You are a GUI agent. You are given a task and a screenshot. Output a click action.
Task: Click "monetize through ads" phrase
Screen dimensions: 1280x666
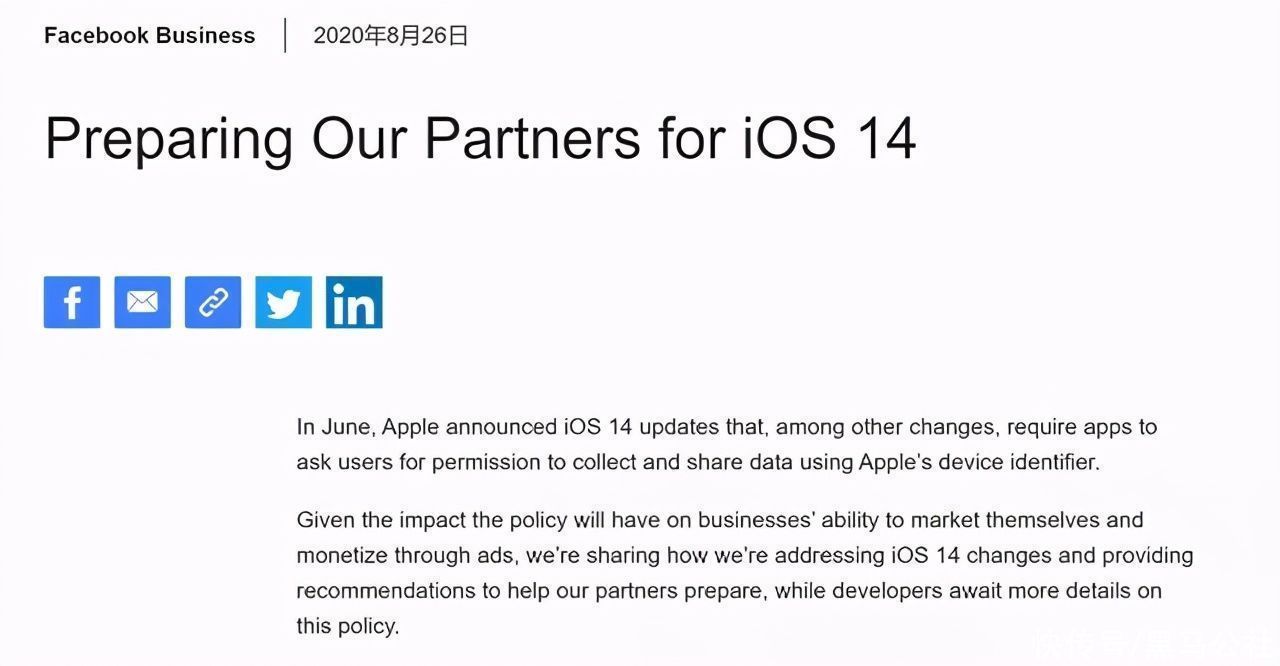408,556
